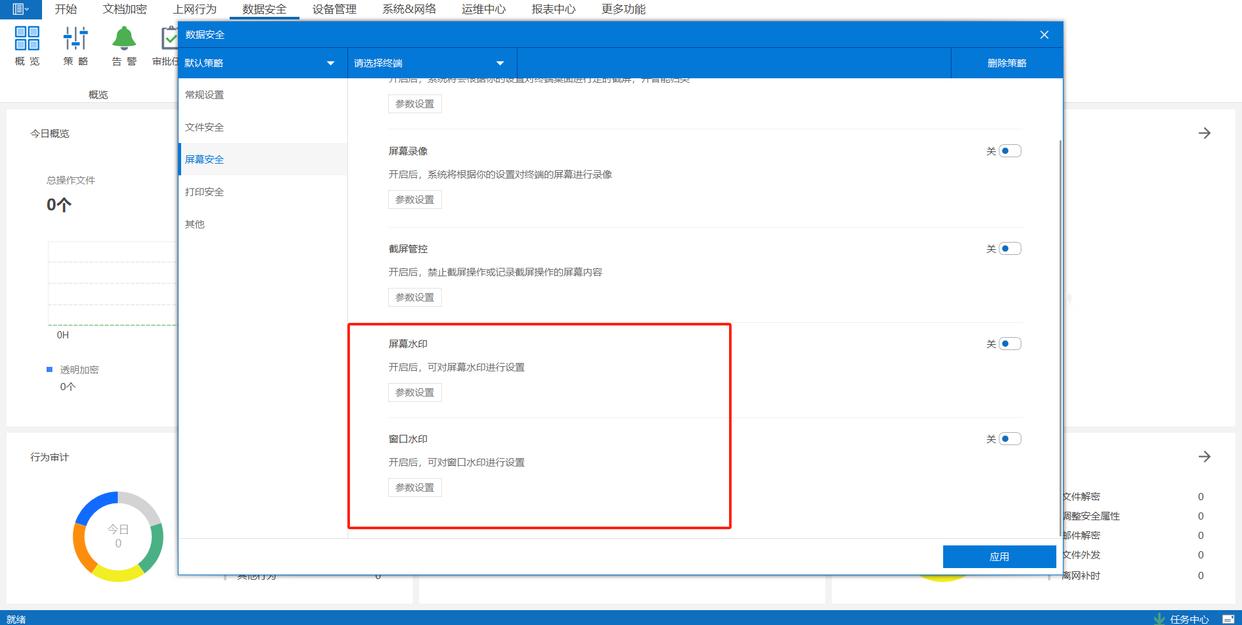Click the arrow icon above 文件解密 list

[1205, 456]
